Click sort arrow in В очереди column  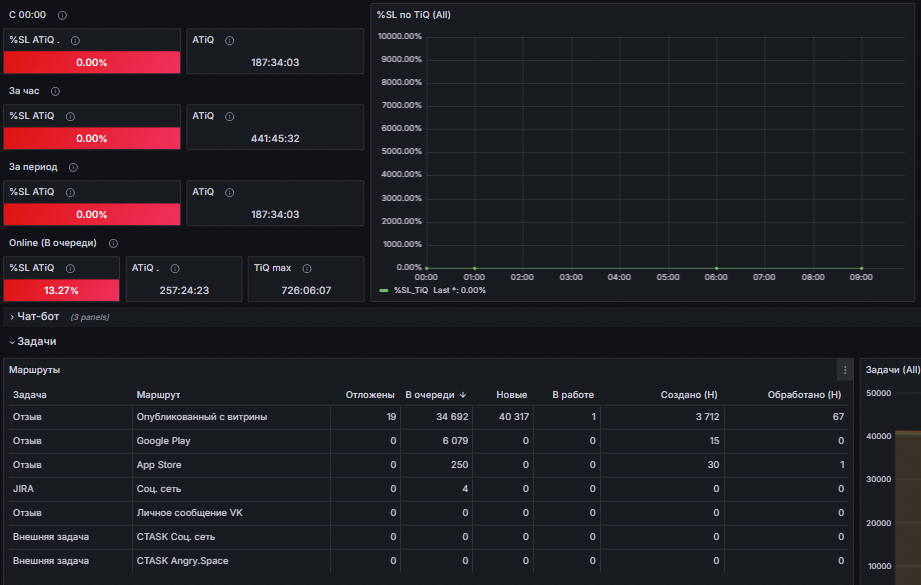(x=463, y=395)
